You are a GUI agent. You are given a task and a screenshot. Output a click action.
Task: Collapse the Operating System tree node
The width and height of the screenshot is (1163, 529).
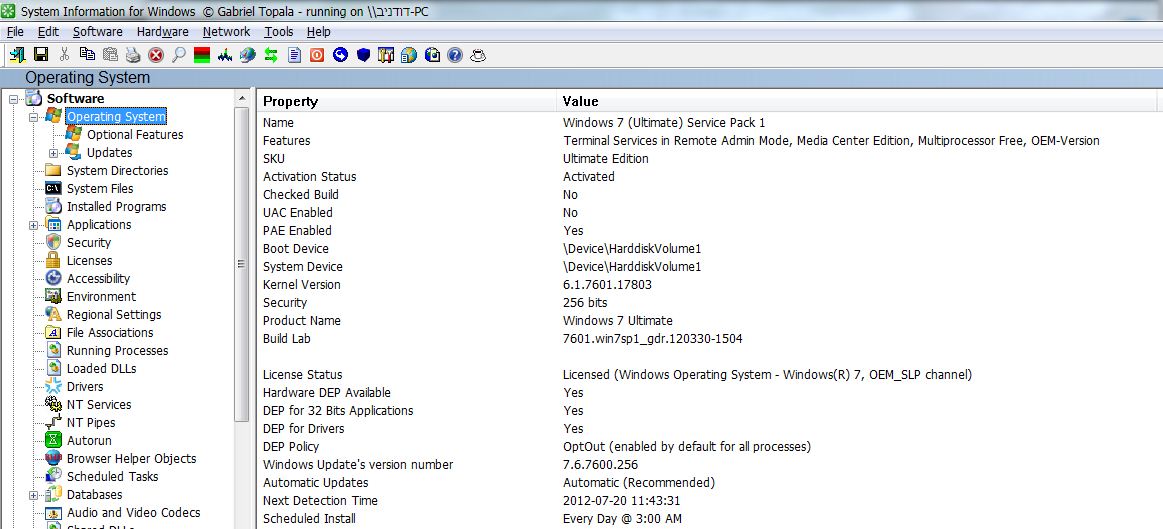click(33, 117)
